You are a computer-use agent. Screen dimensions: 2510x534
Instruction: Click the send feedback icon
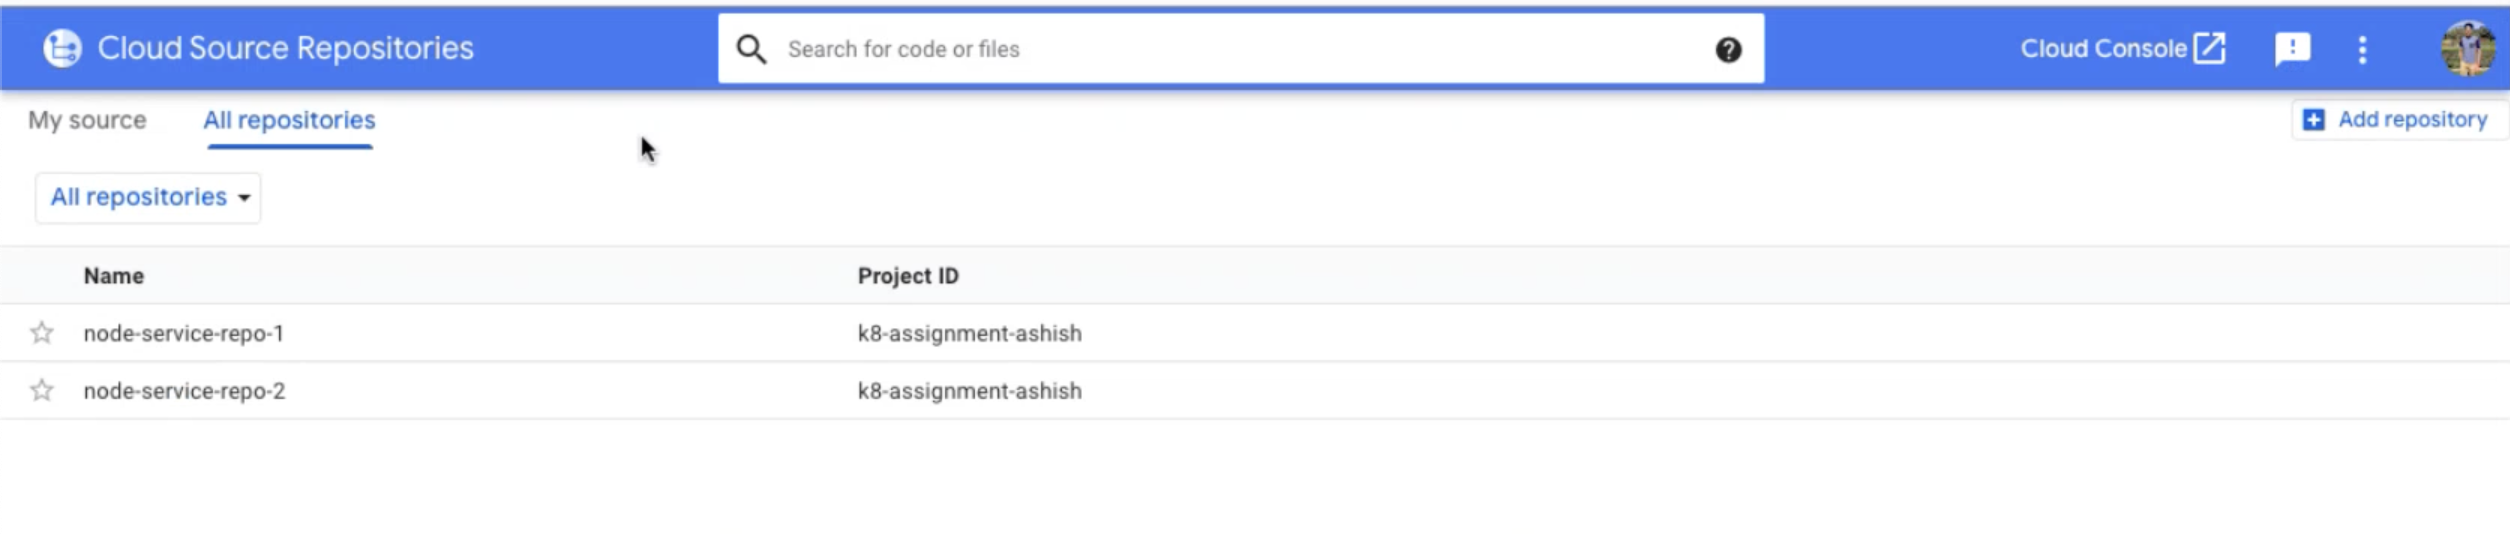click(2292, 49)
